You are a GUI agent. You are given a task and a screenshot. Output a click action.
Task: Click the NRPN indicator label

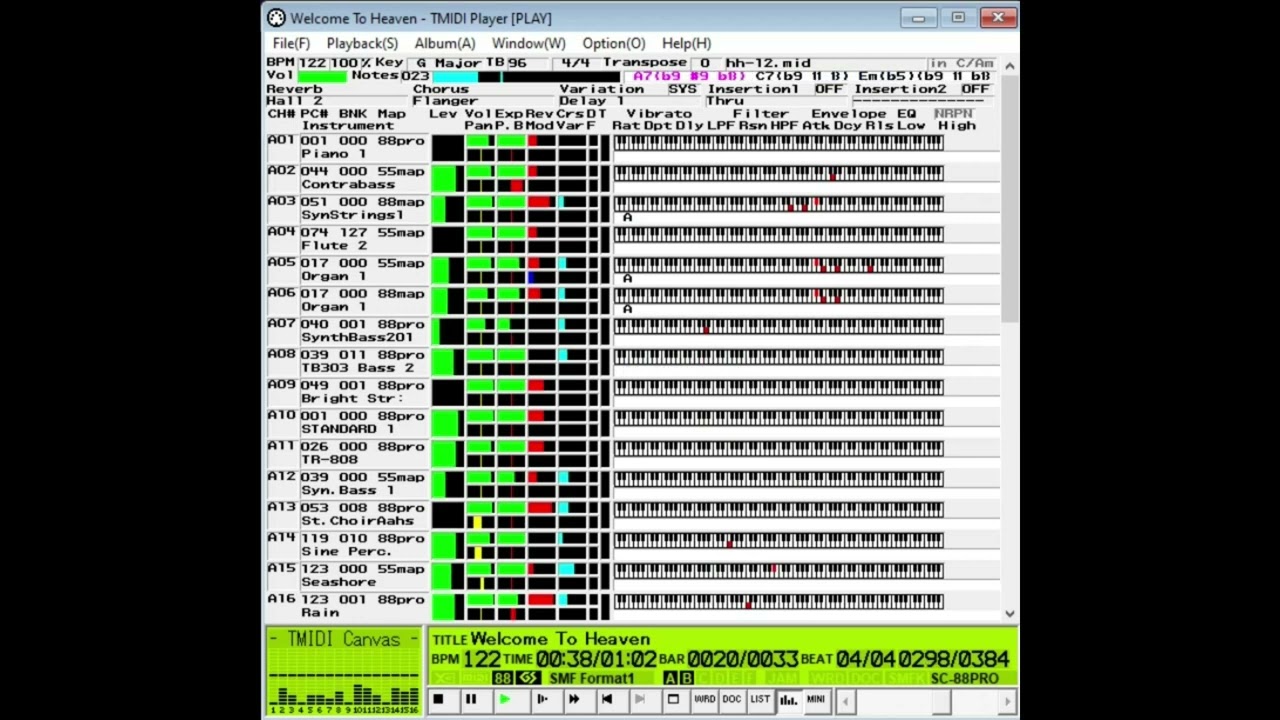[954, 114]
